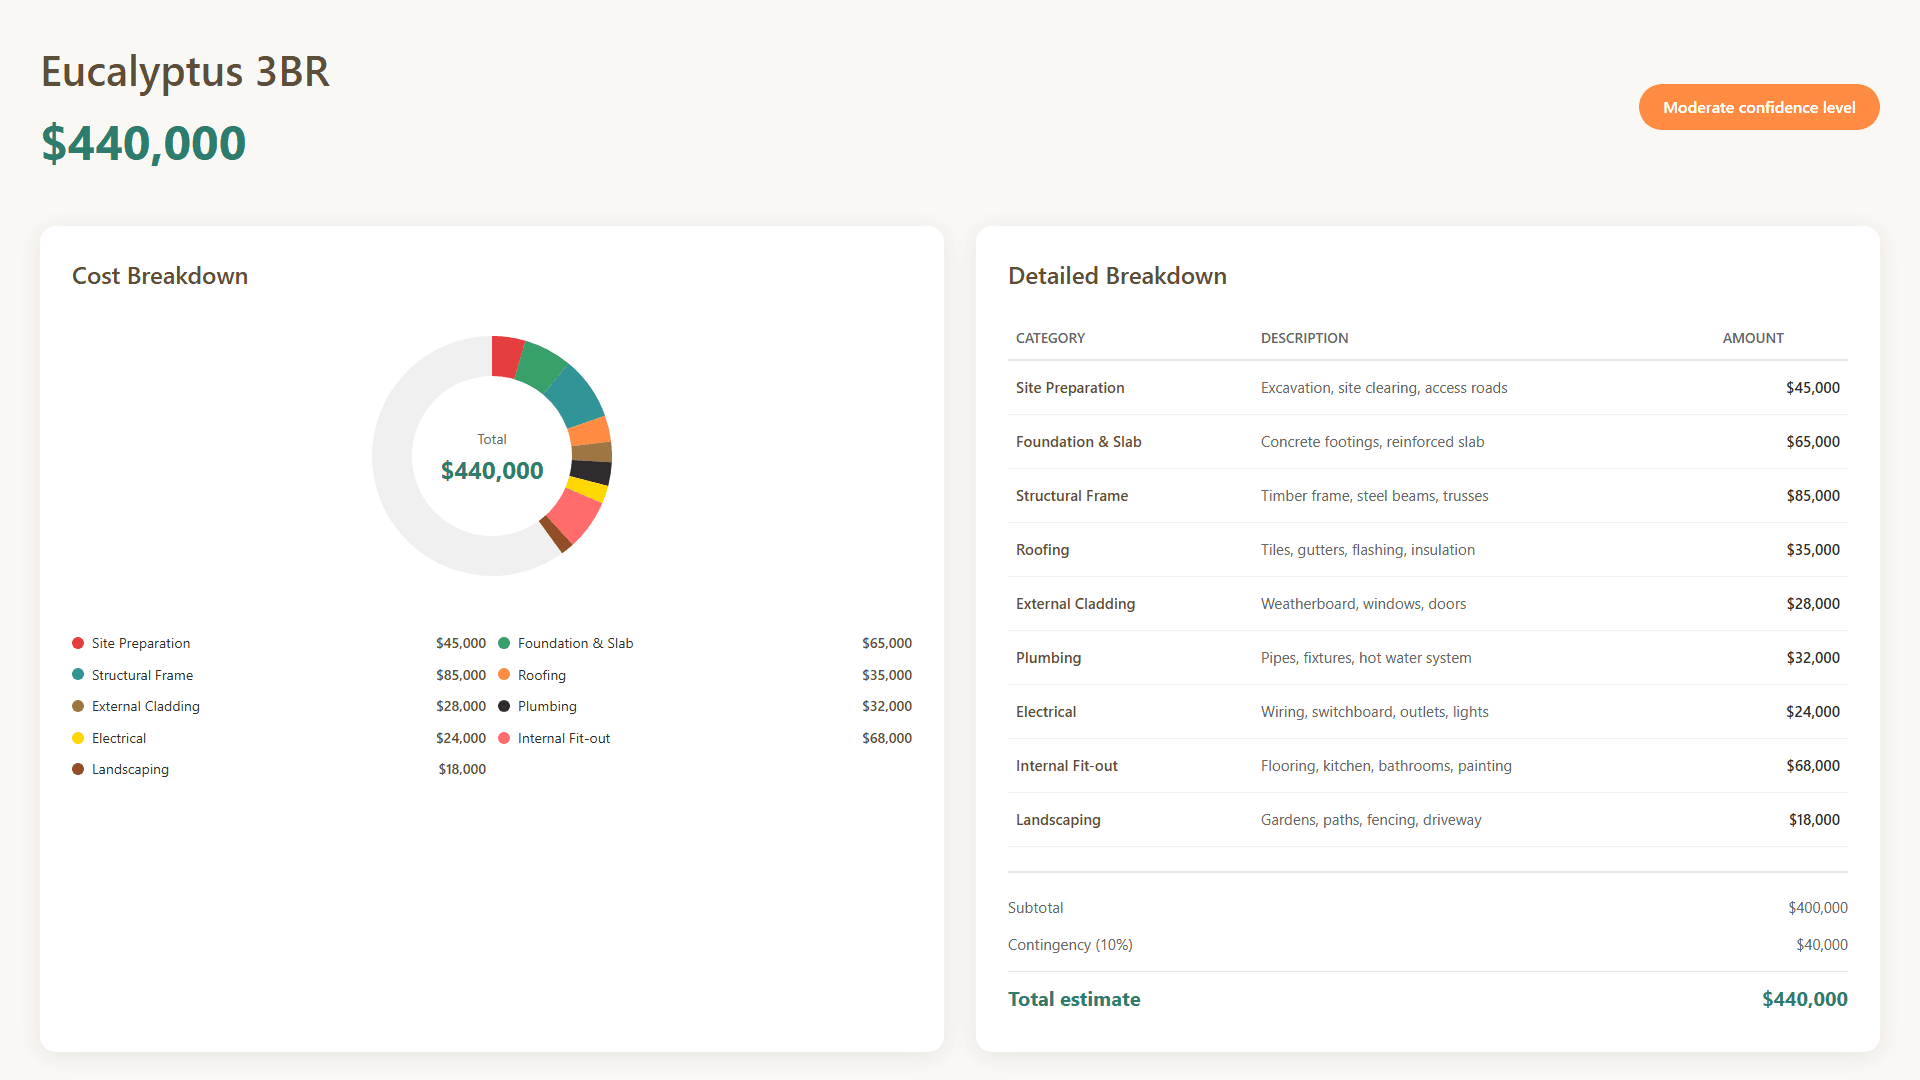Open the Cost Breakdown panel heading
Viewport: 1920px width, 1080px height.
(x=159, y=276)
